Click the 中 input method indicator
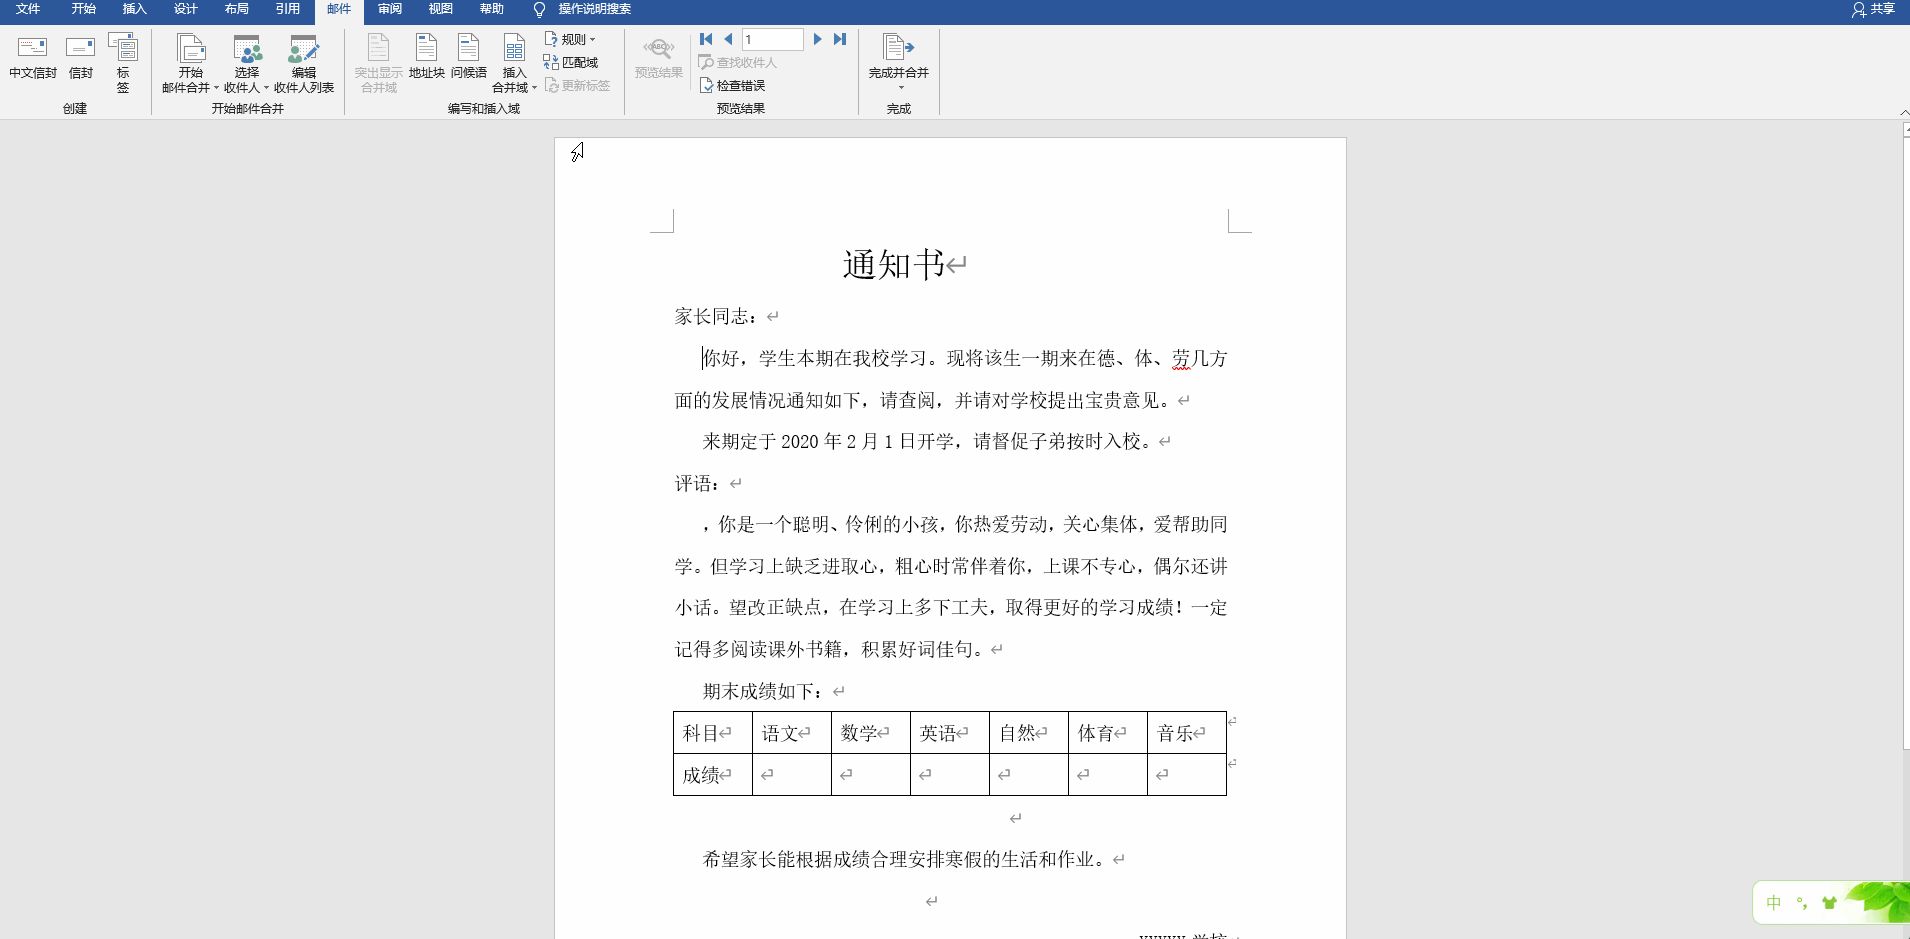This screenshot has height=939, width=1910. (1774, 903)
